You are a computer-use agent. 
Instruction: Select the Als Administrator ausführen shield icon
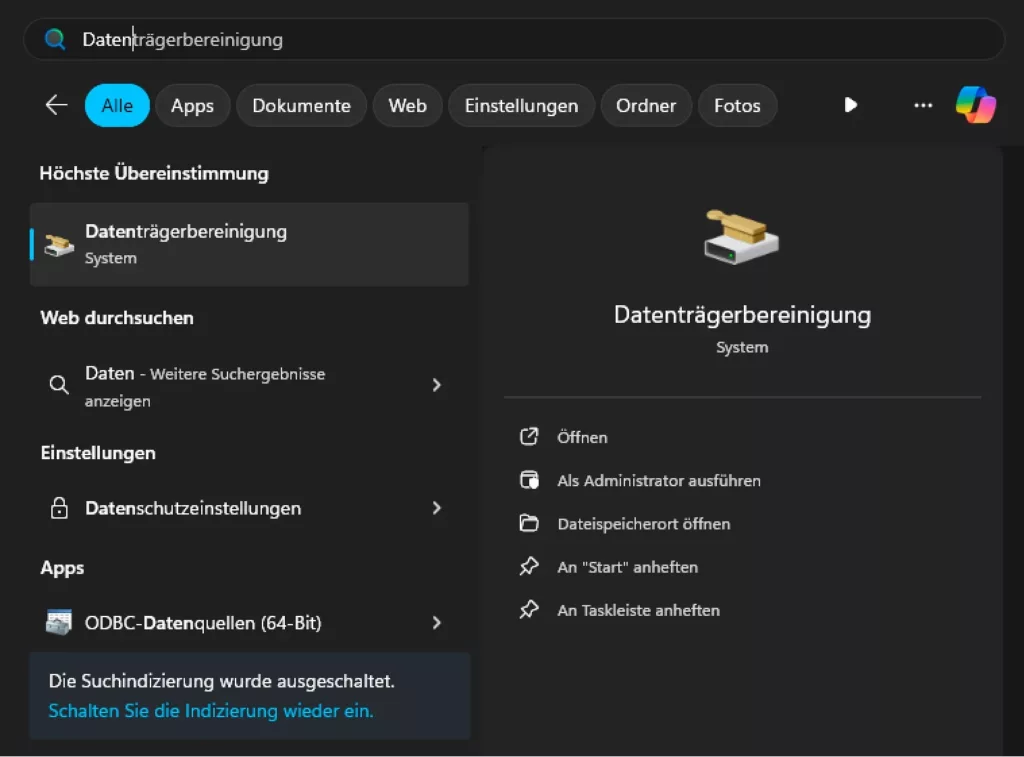tap(529, 480)
